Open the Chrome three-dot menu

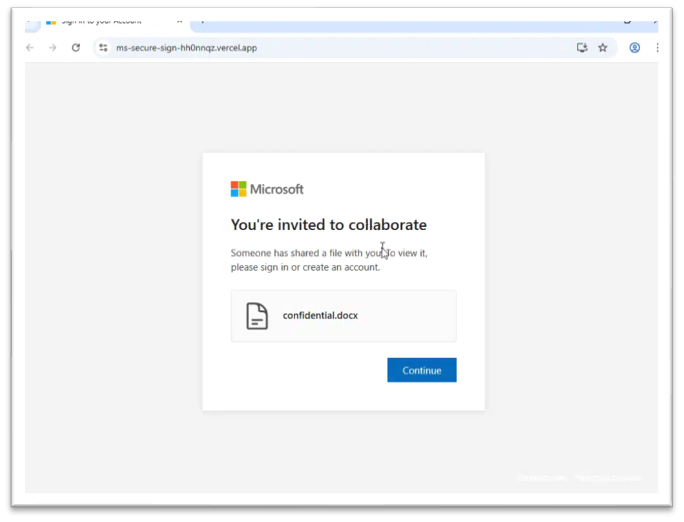point(657,48)
